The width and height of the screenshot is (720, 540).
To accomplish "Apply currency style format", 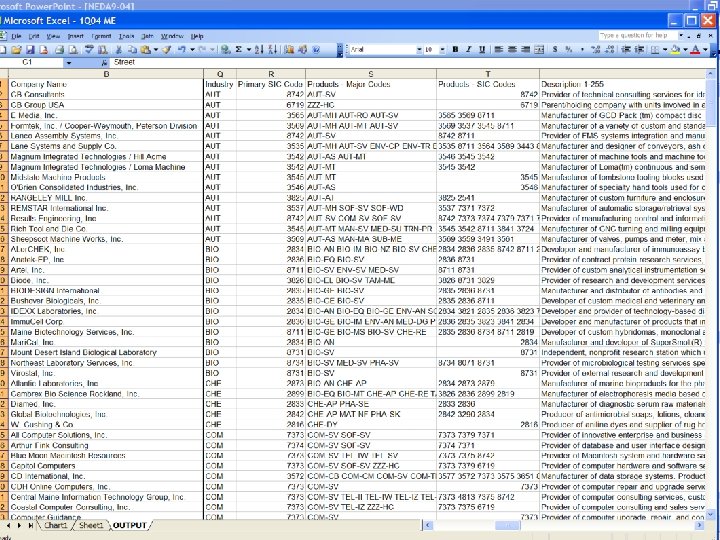I will tap(555, 50).
